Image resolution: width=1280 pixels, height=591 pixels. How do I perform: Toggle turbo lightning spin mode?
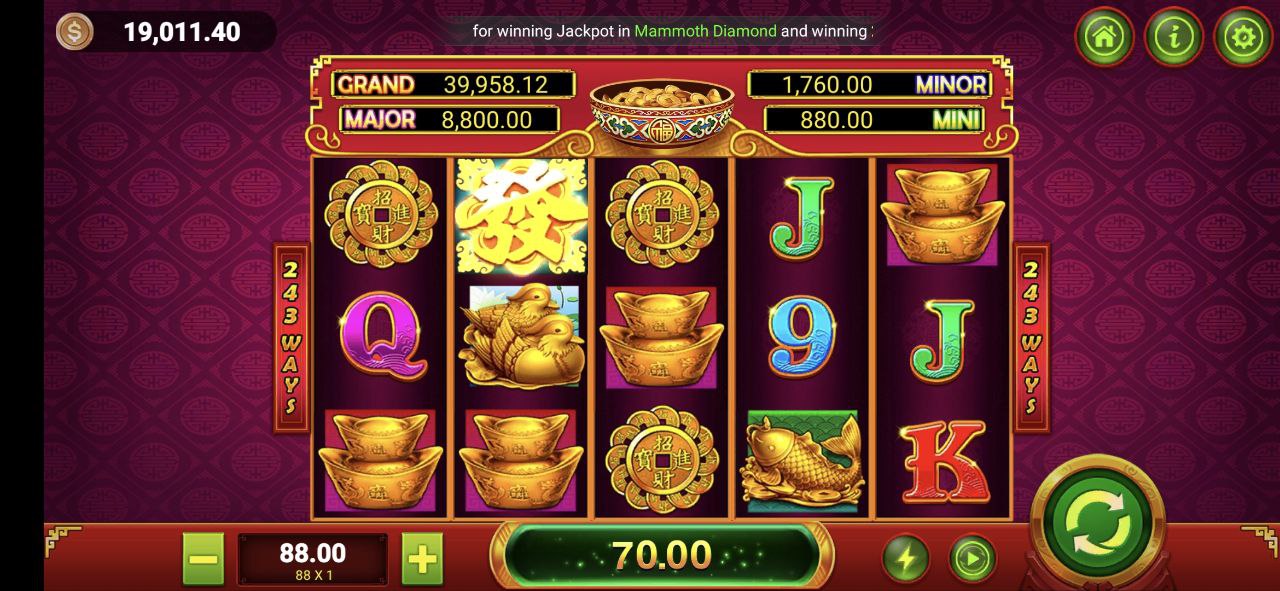(906, 558)
